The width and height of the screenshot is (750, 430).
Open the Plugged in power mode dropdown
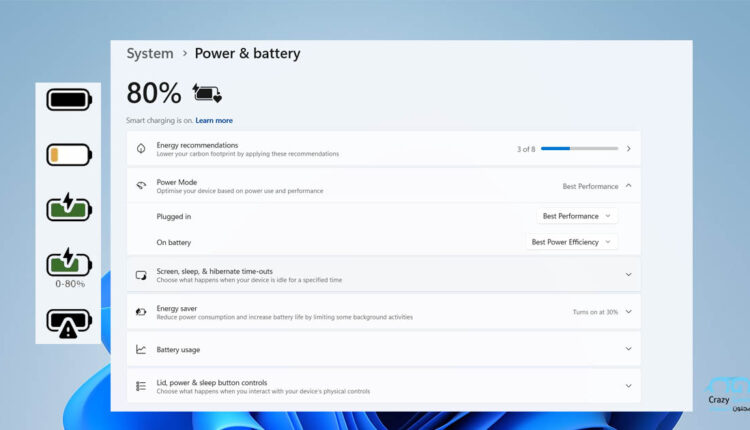pos(577,216)
